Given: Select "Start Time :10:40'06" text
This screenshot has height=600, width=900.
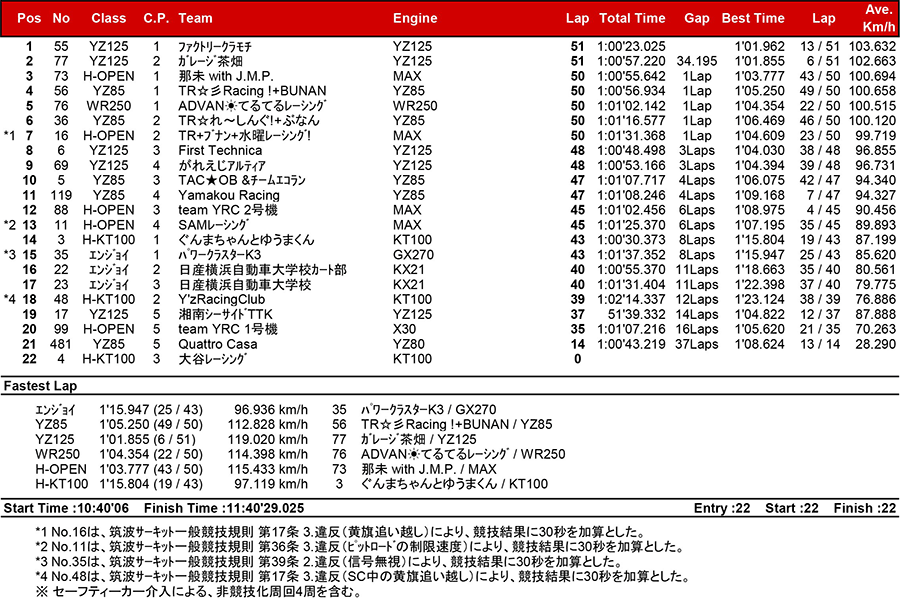Looking at the screenshot, I should click(66, 509).
